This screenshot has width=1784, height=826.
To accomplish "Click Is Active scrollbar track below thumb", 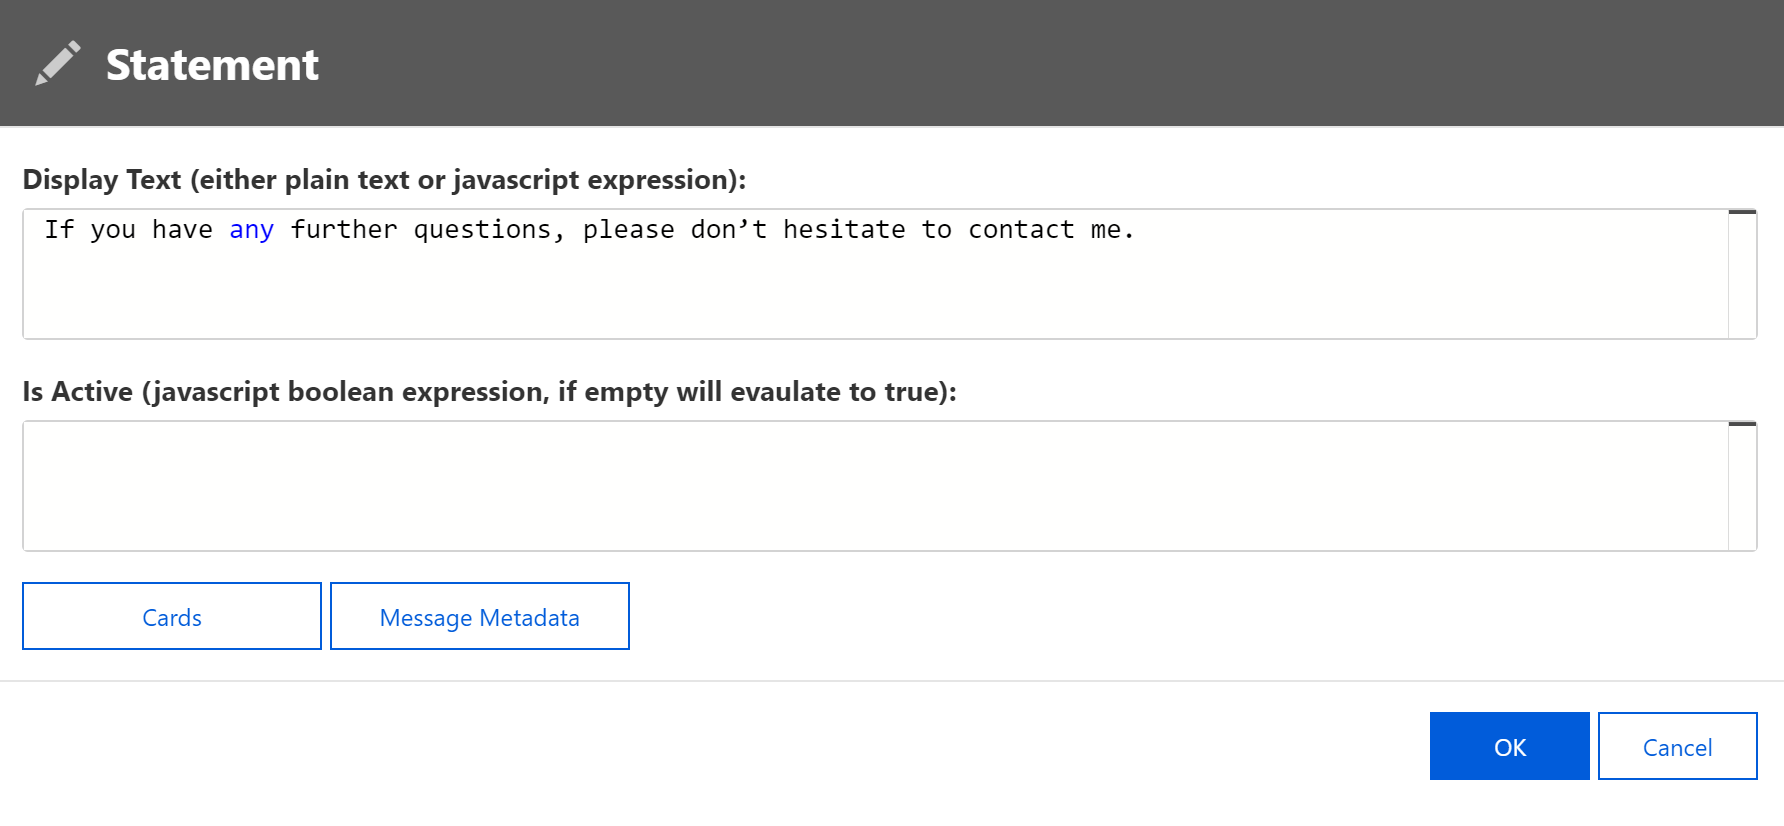I will click(1743, 490).
